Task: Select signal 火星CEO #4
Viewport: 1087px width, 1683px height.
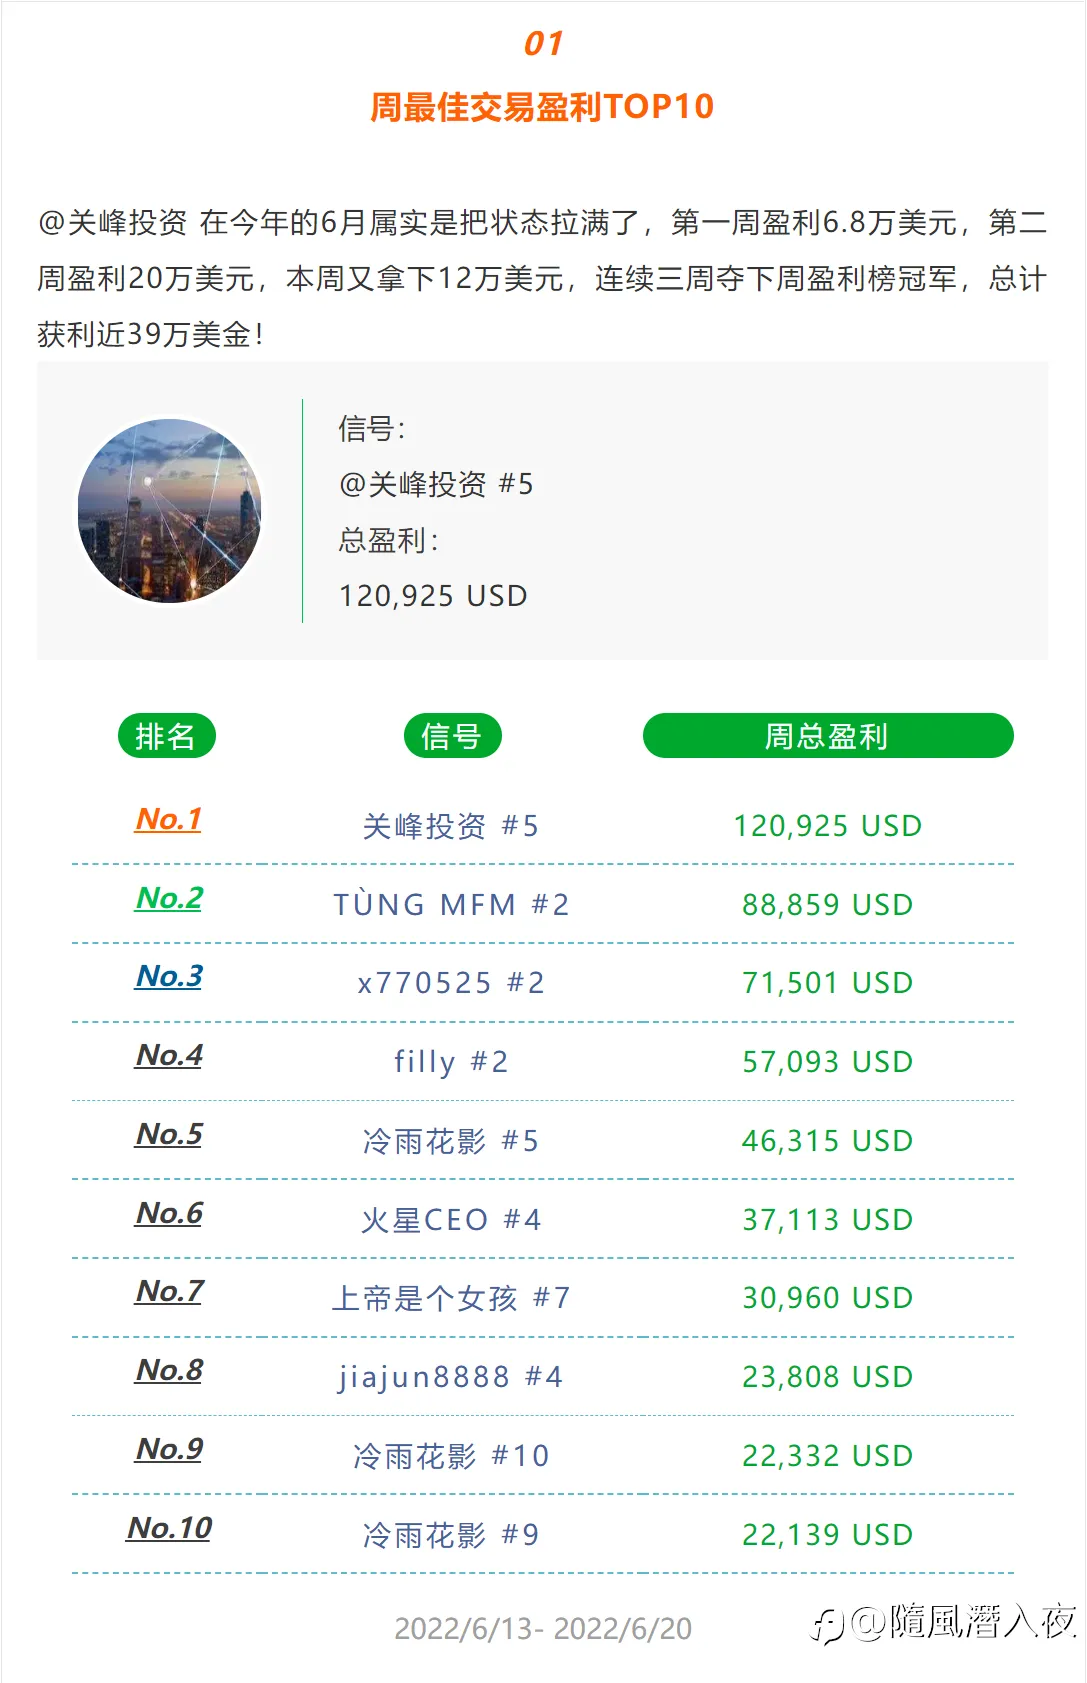Action: [451, 1220]
